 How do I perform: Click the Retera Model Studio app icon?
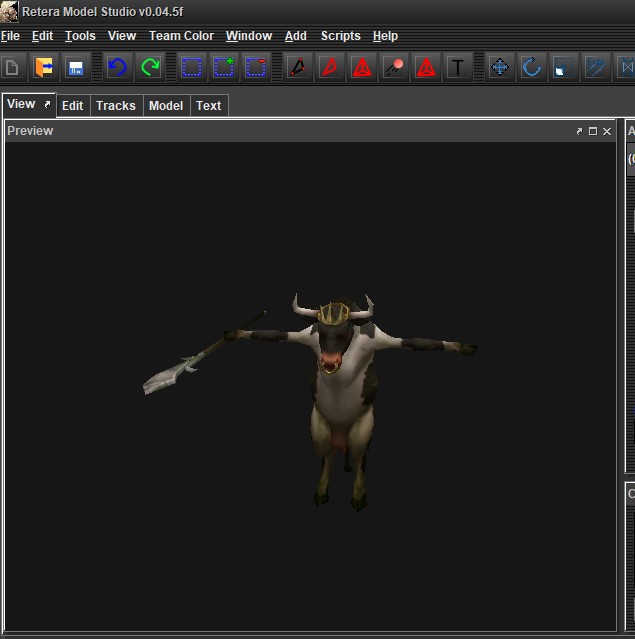pyautogui.click(x=9, y=11)
